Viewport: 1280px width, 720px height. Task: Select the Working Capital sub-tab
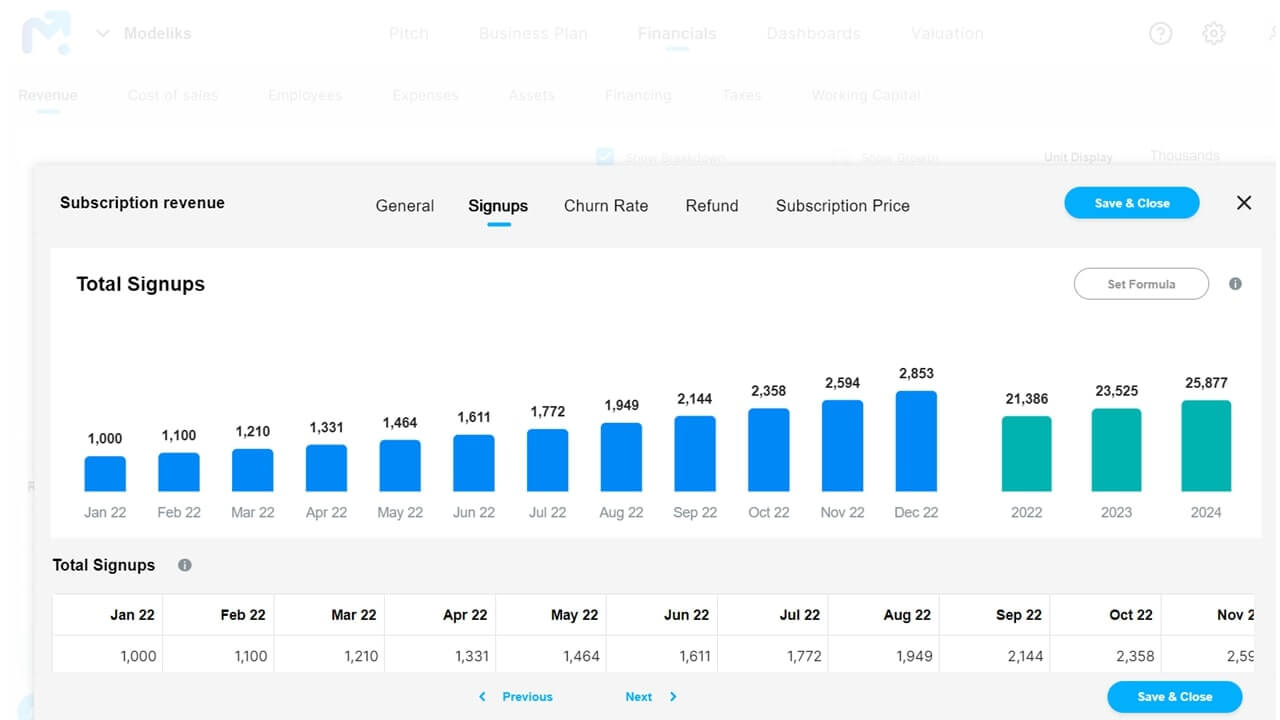[x=866, y=95]
